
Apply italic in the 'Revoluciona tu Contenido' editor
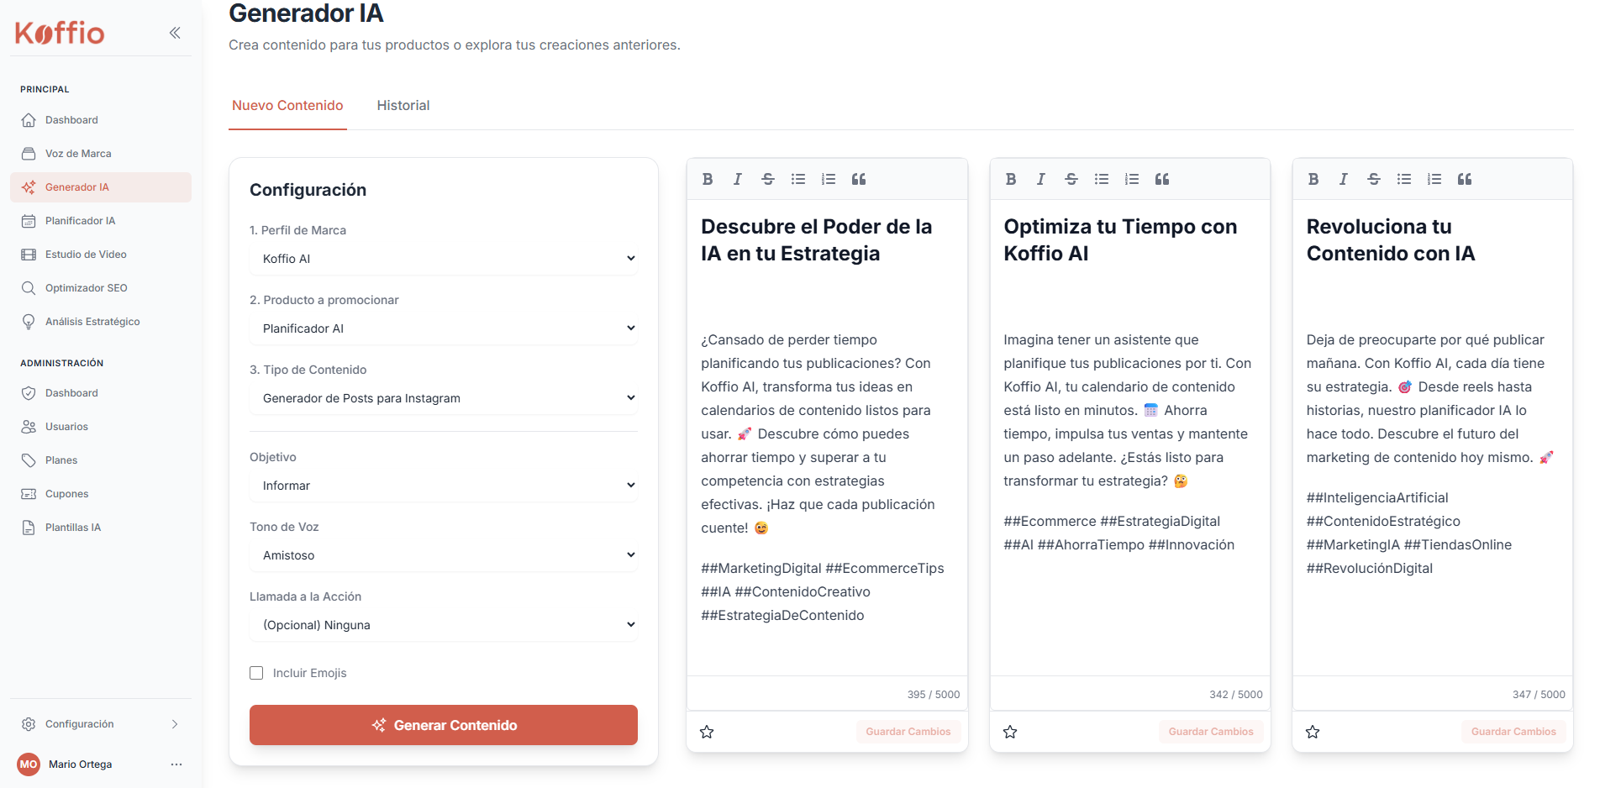tap(1343, 179)
